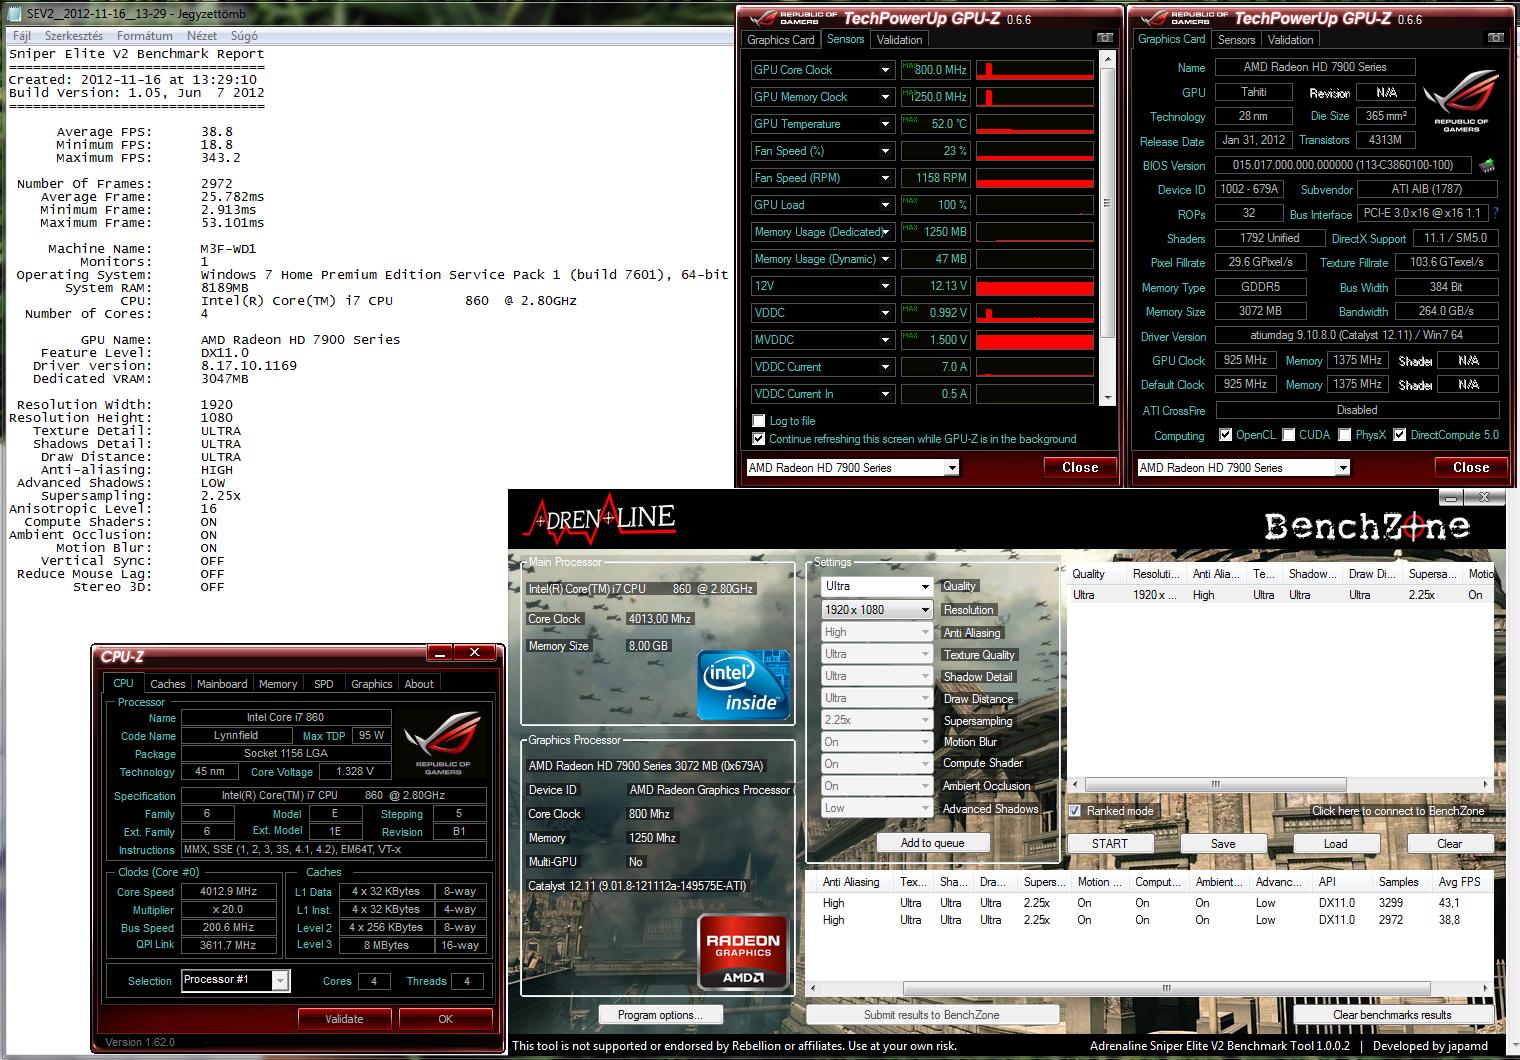Click Close button in GPU-Z Sensors window
Image resolution: width=1520 pixels, height=1060 pixels.
[1080, 467]
